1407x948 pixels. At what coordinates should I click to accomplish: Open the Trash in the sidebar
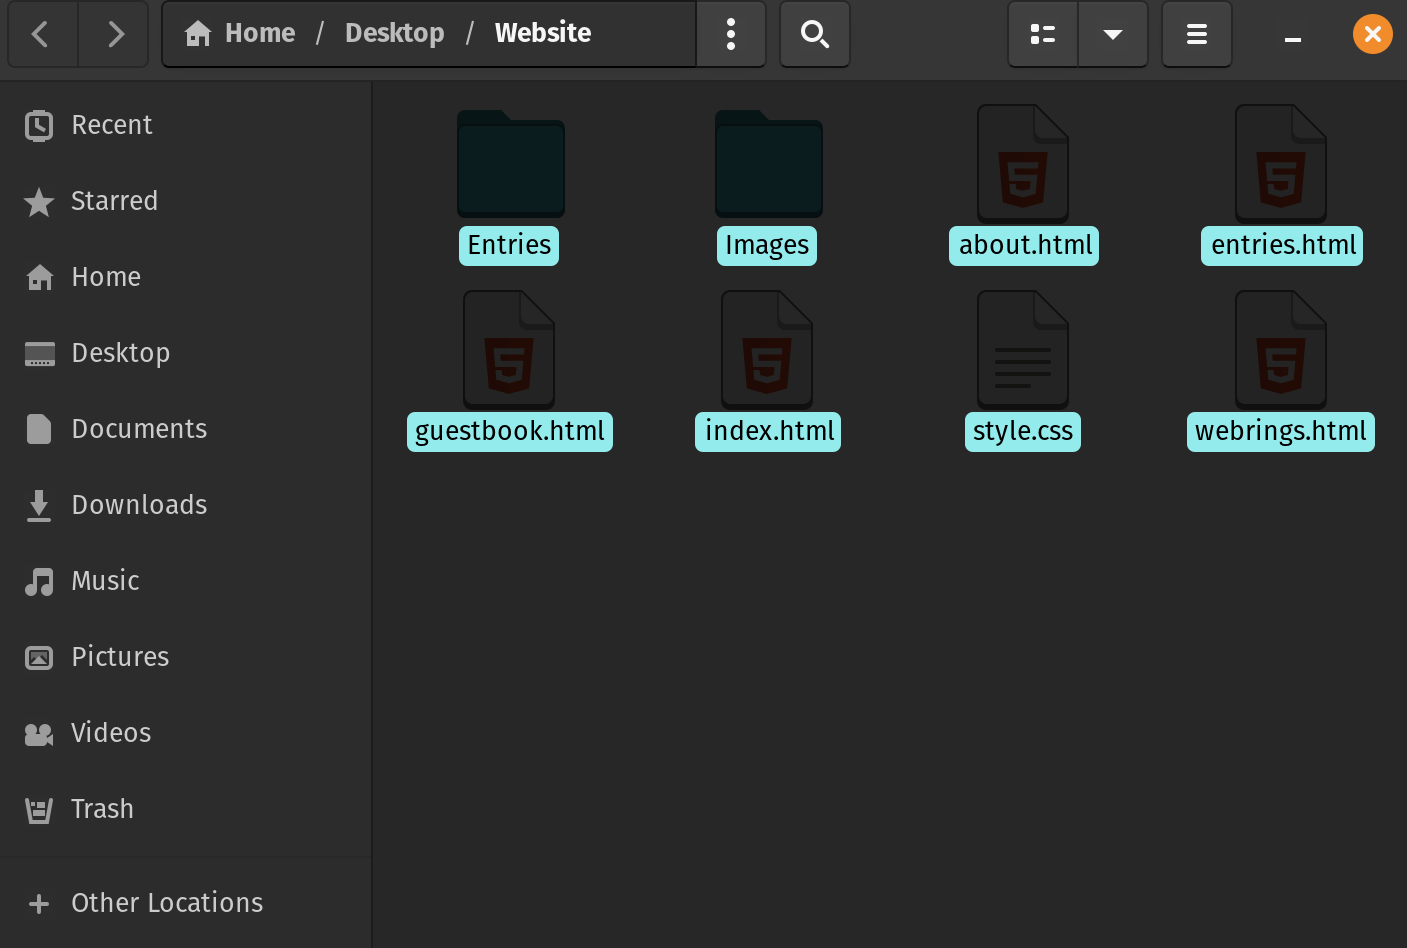click(102, 809)
